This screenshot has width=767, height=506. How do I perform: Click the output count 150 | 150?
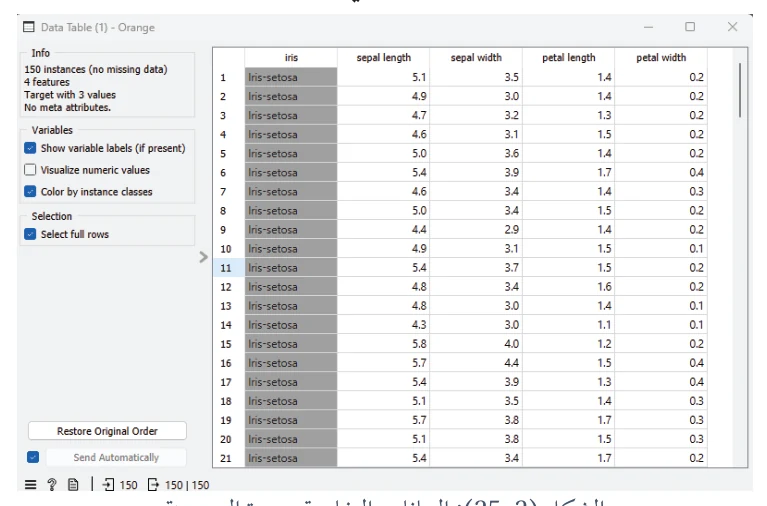coord(187,485)
